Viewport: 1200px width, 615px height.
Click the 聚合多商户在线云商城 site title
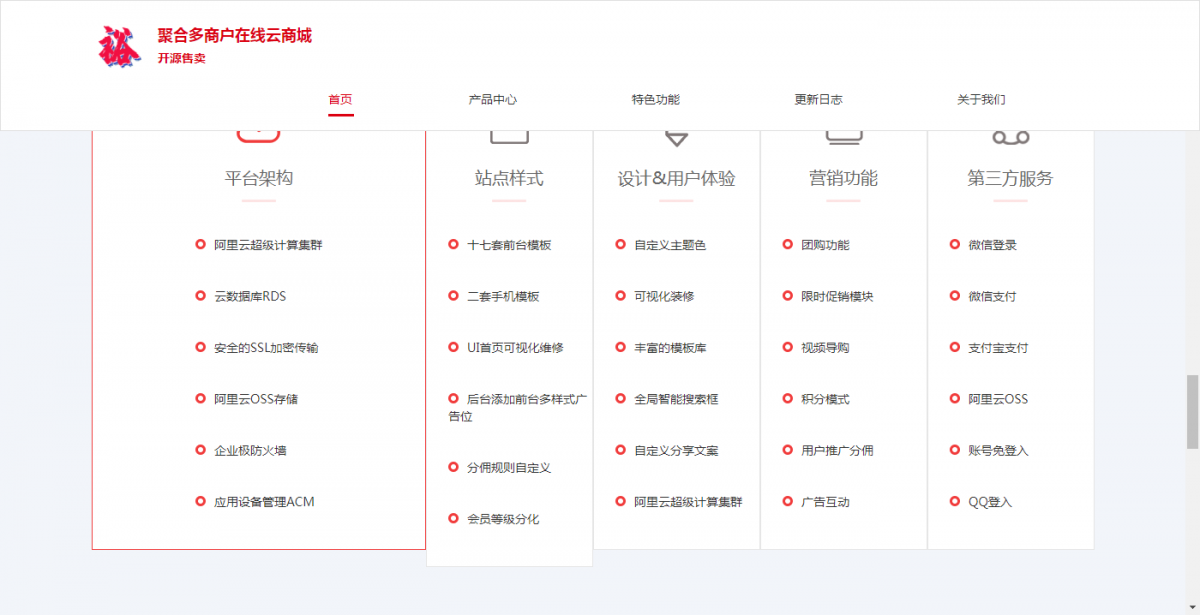pos(234,36)
